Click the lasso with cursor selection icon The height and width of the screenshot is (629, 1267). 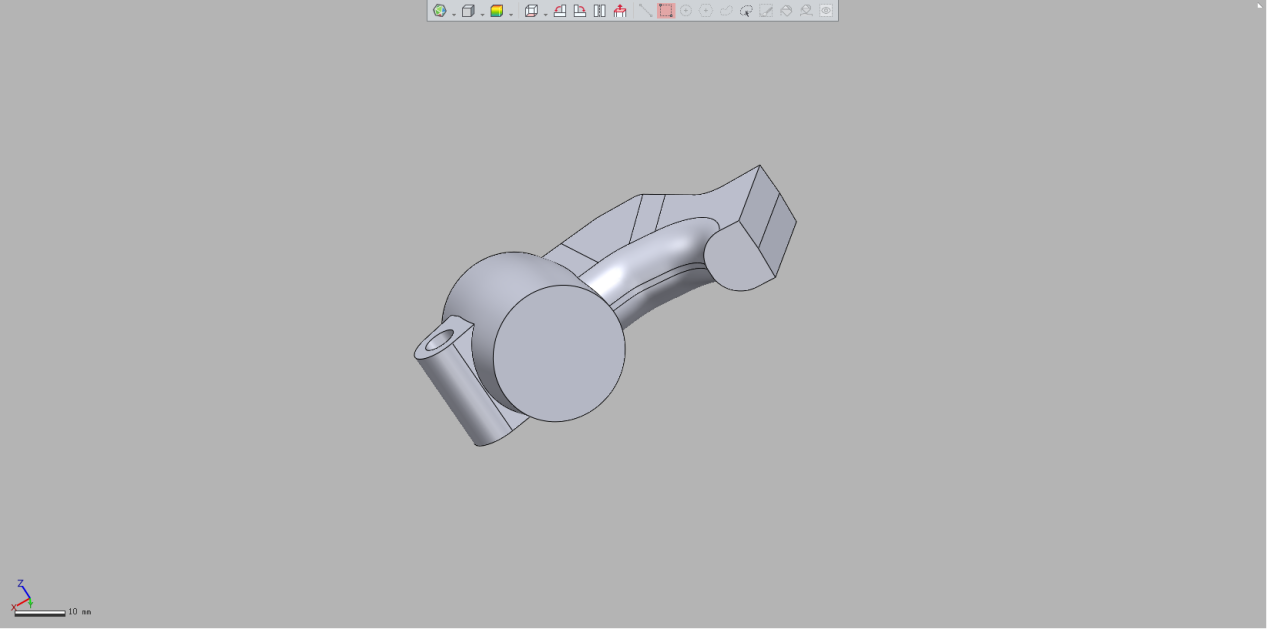(746, 11)
